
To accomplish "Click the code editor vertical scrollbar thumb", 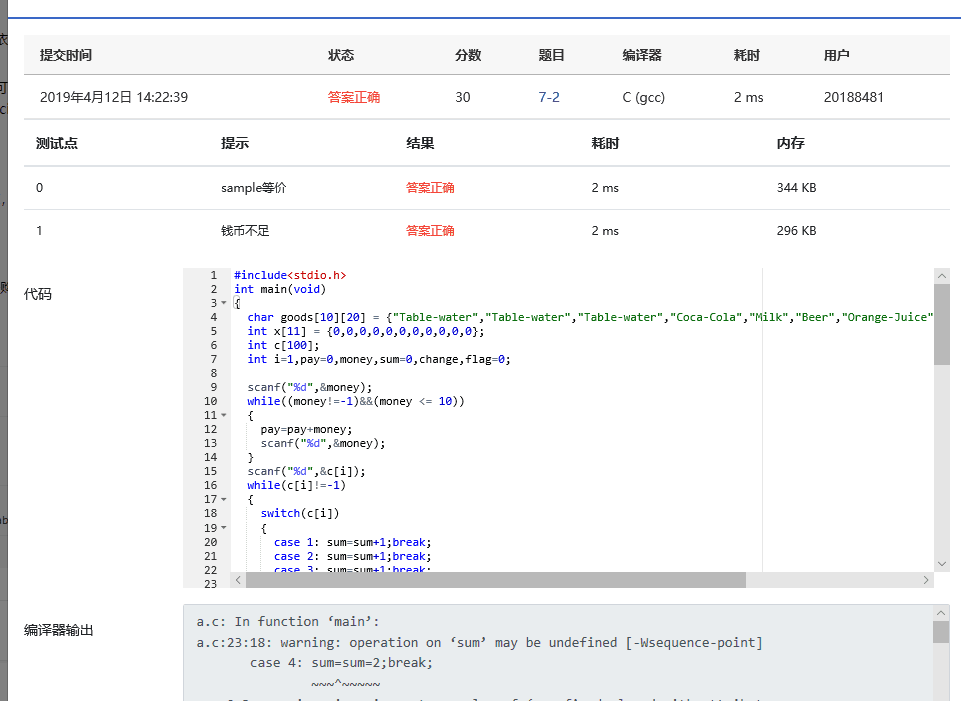I will point(941,325).
